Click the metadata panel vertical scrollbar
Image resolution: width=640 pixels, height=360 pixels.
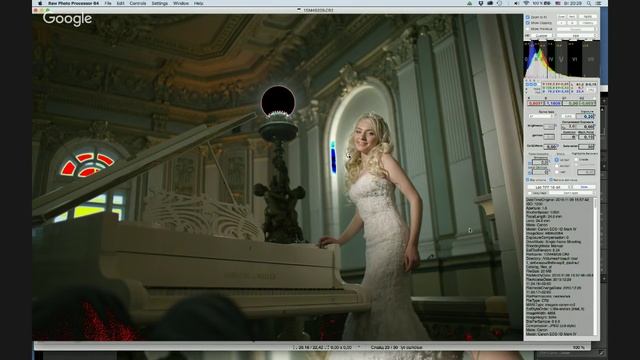(596, 267)
